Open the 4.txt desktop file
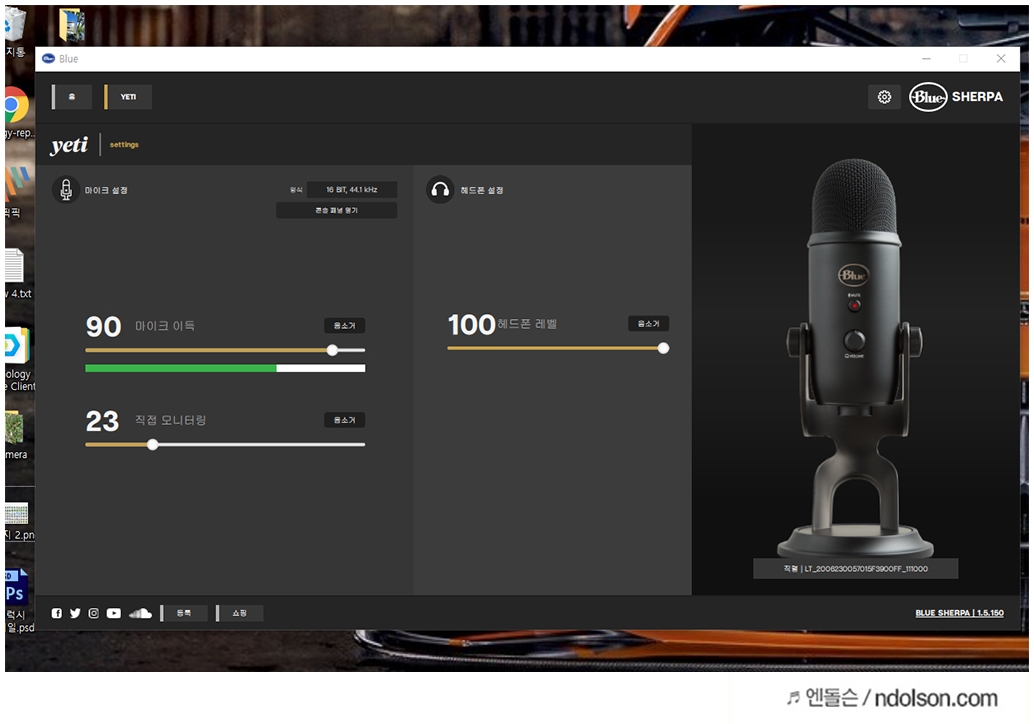Screen dimensions: 1034x724 tap(16, 273)
